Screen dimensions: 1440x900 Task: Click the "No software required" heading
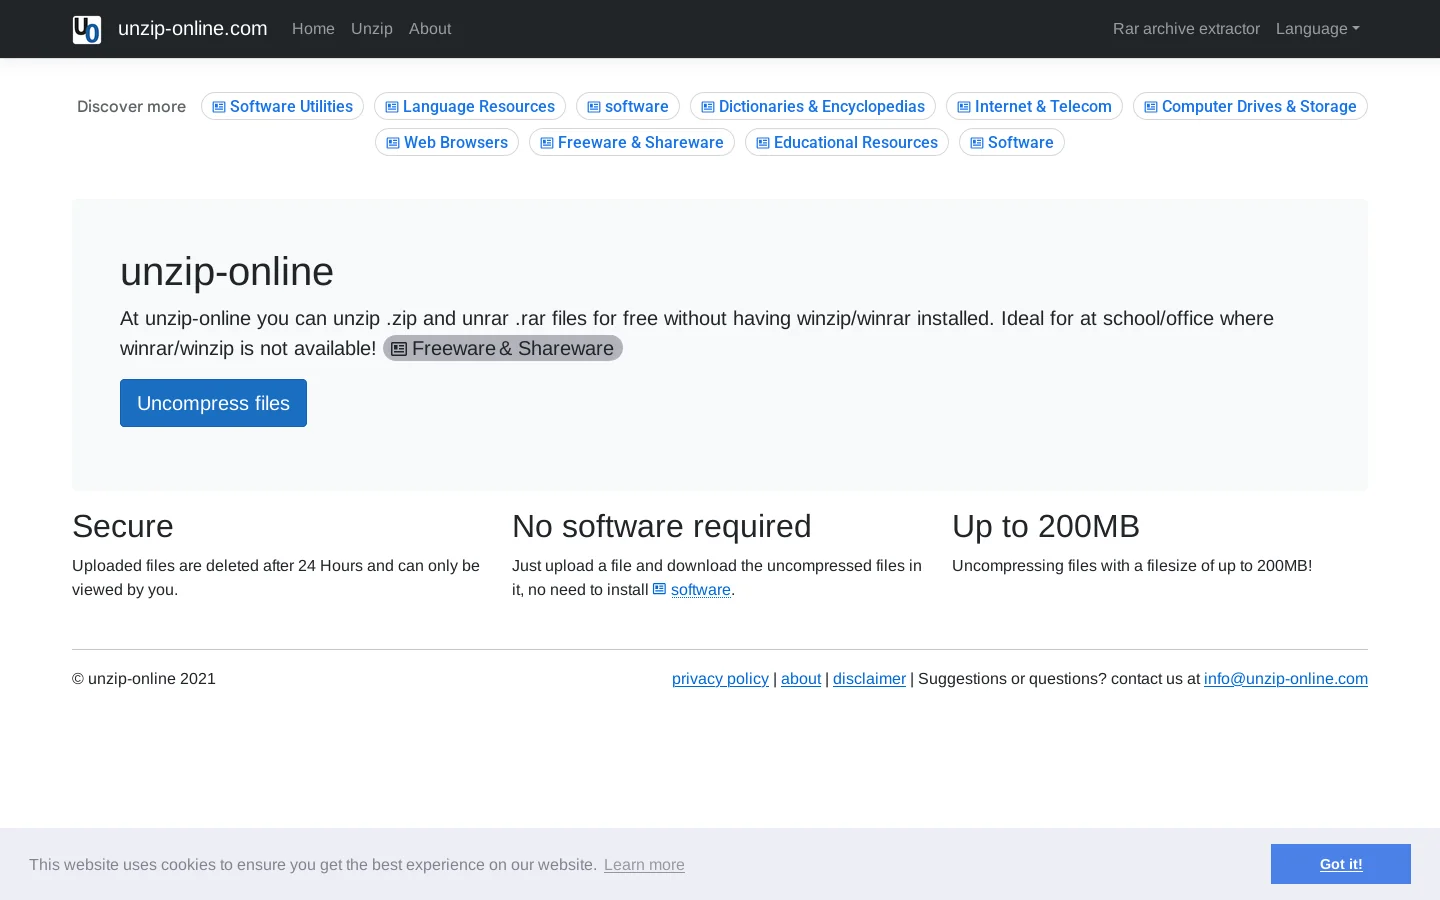[x=662, y=526]
